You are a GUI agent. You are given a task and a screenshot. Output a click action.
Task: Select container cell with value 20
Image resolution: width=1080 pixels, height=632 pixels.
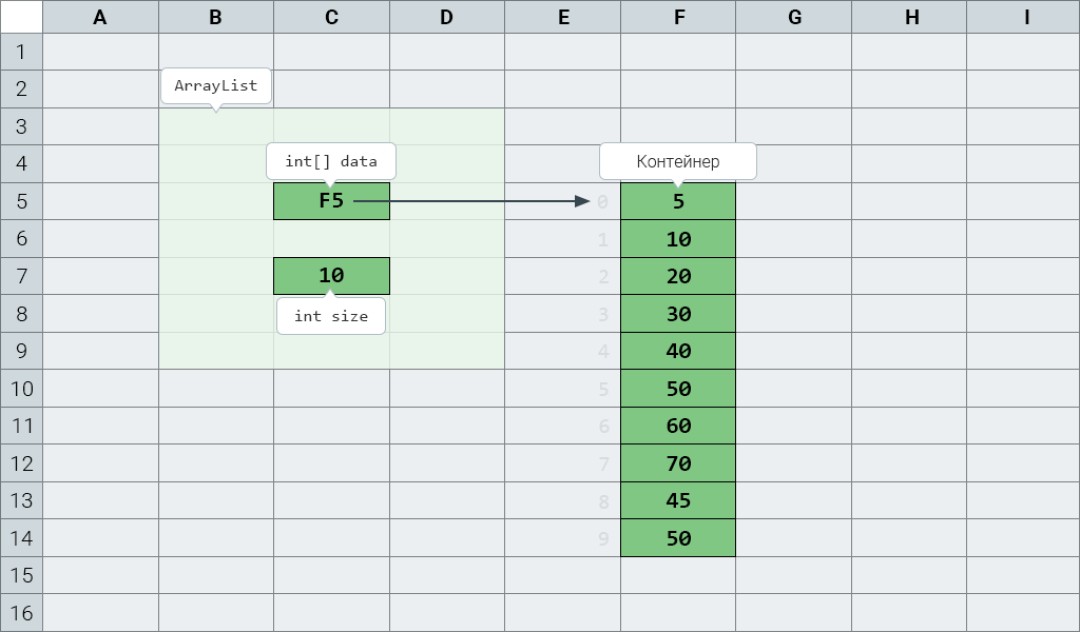coord(678,276)
